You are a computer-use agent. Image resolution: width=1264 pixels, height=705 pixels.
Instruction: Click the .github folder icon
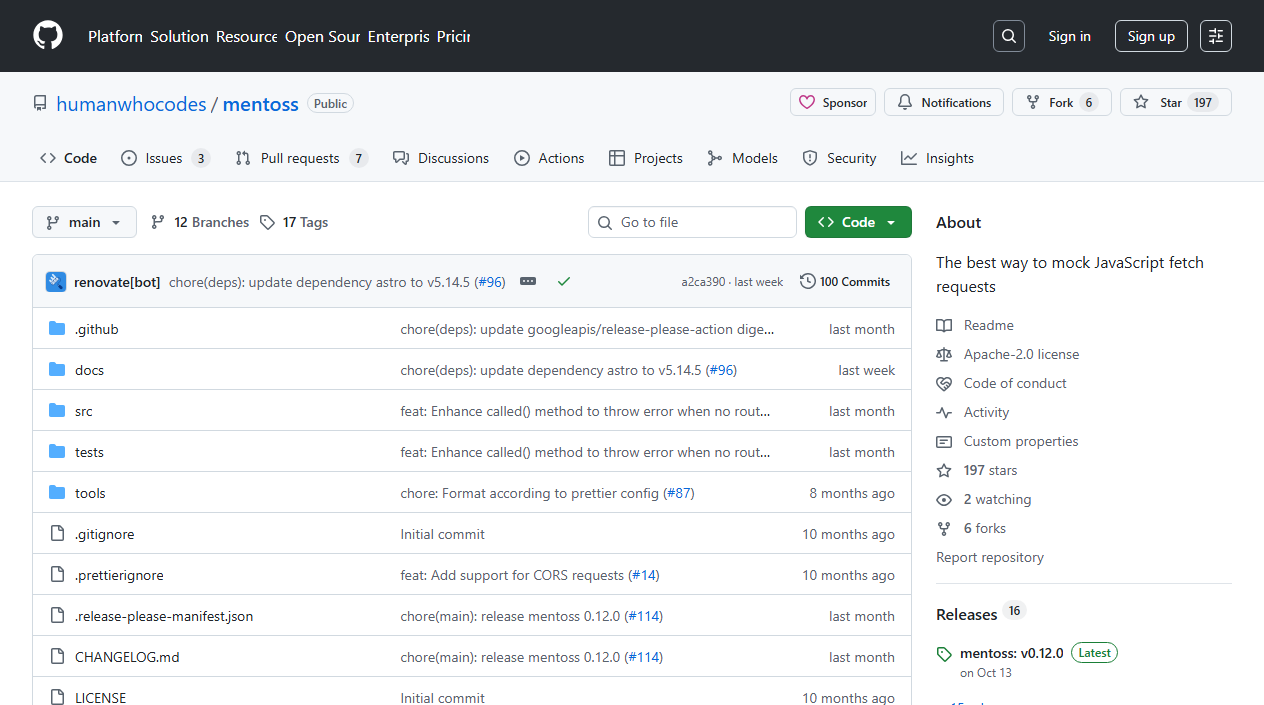point(57,329)
